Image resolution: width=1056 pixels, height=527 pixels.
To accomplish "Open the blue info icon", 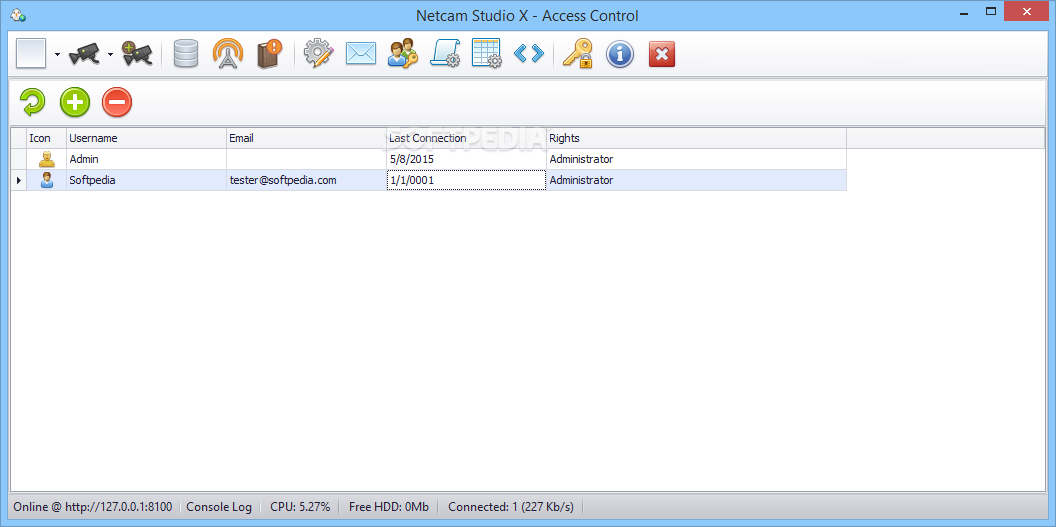I will pyautogui.click(x=620, y=53).
